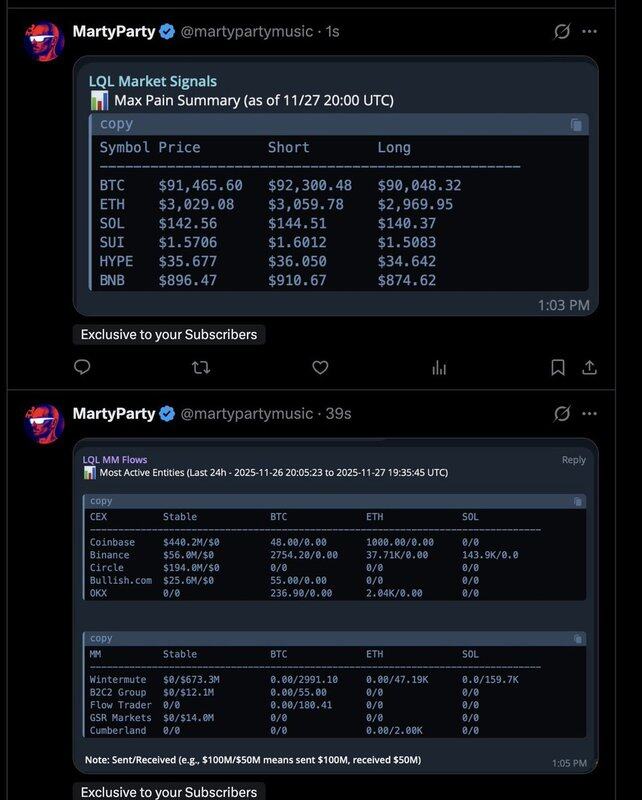Click the first Exclusive to your Subscribers label
This screenshot has width=642, height=800.
click(x=168, y=334)
